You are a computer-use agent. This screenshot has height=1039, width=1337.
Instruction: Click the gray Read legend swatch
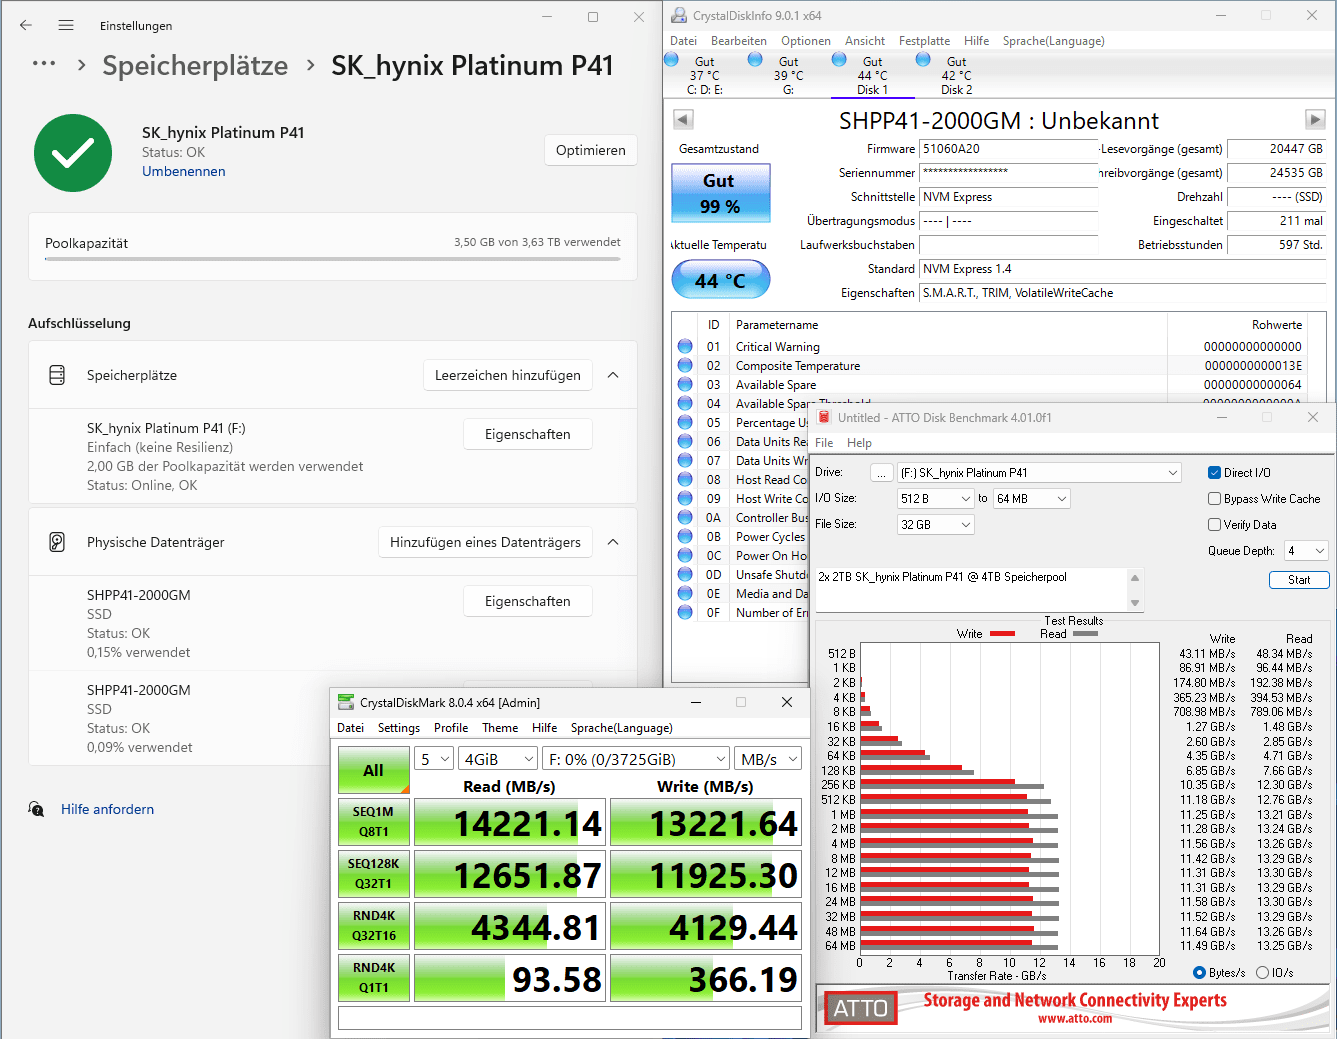coord(1085,634)
